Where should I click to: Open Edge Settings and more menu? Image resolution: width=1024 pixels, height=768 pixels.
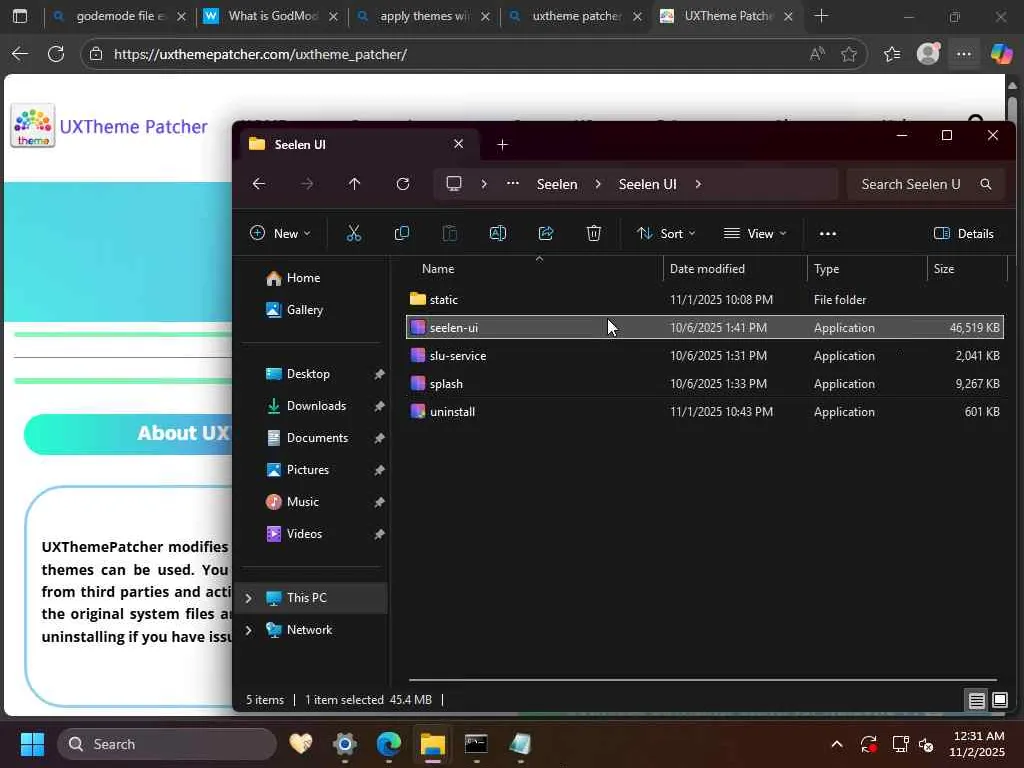click(964, 54)
